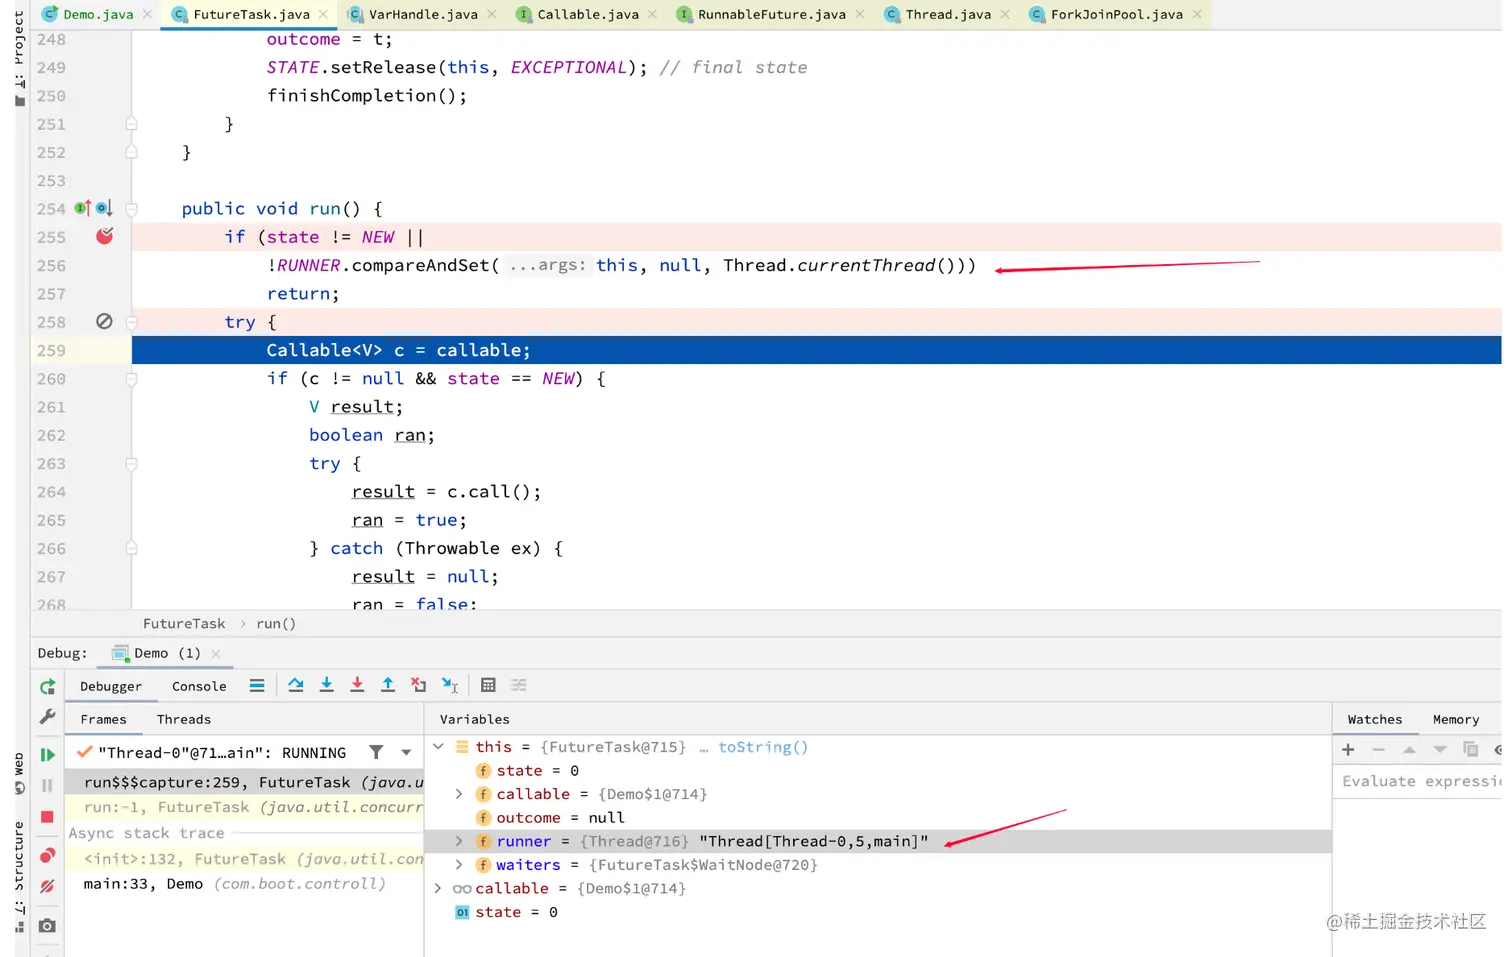Screen dimensions: 1512x957
Task: Open debugger settings wrench icon
Action: coord(47,717)
